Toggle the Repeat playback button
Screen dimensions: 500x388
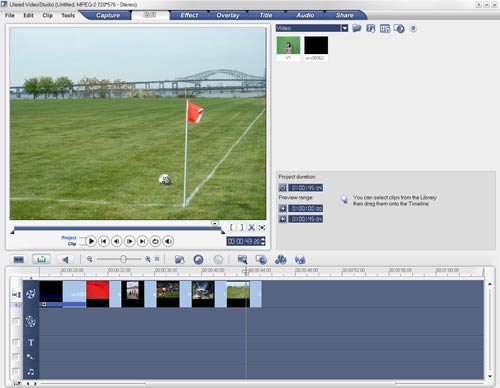pos(155,241)
